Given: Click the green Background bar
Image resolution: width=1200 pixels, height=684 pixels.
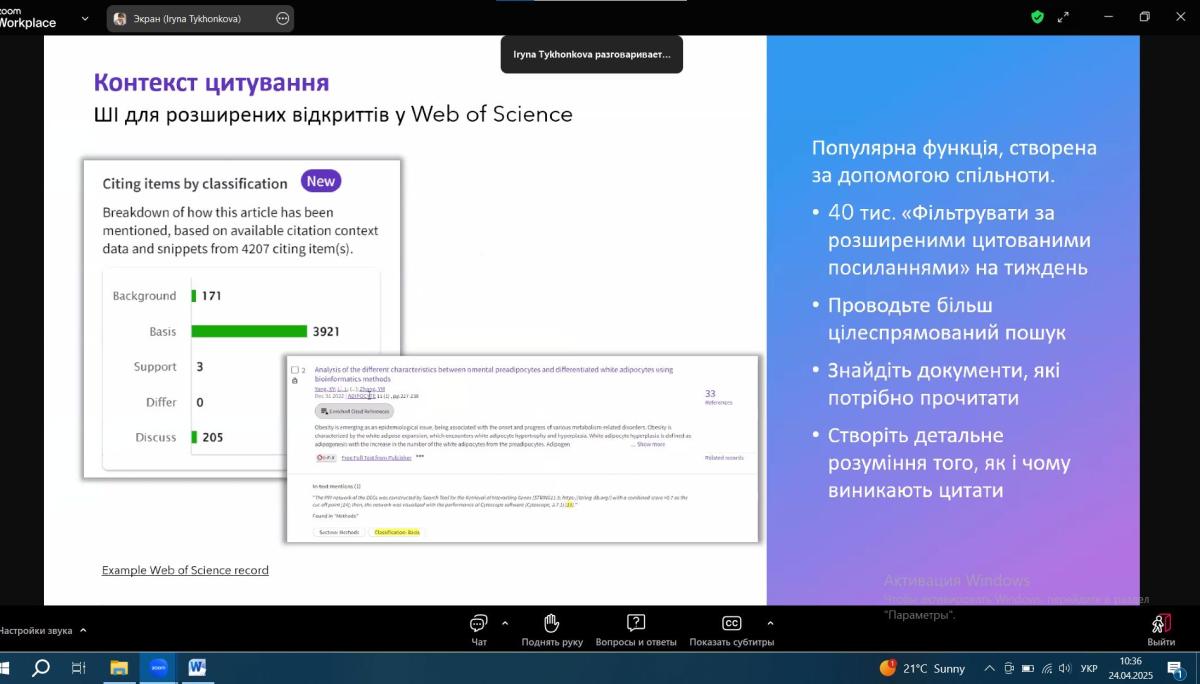Looking at the screenshot, I should (194, 296).
